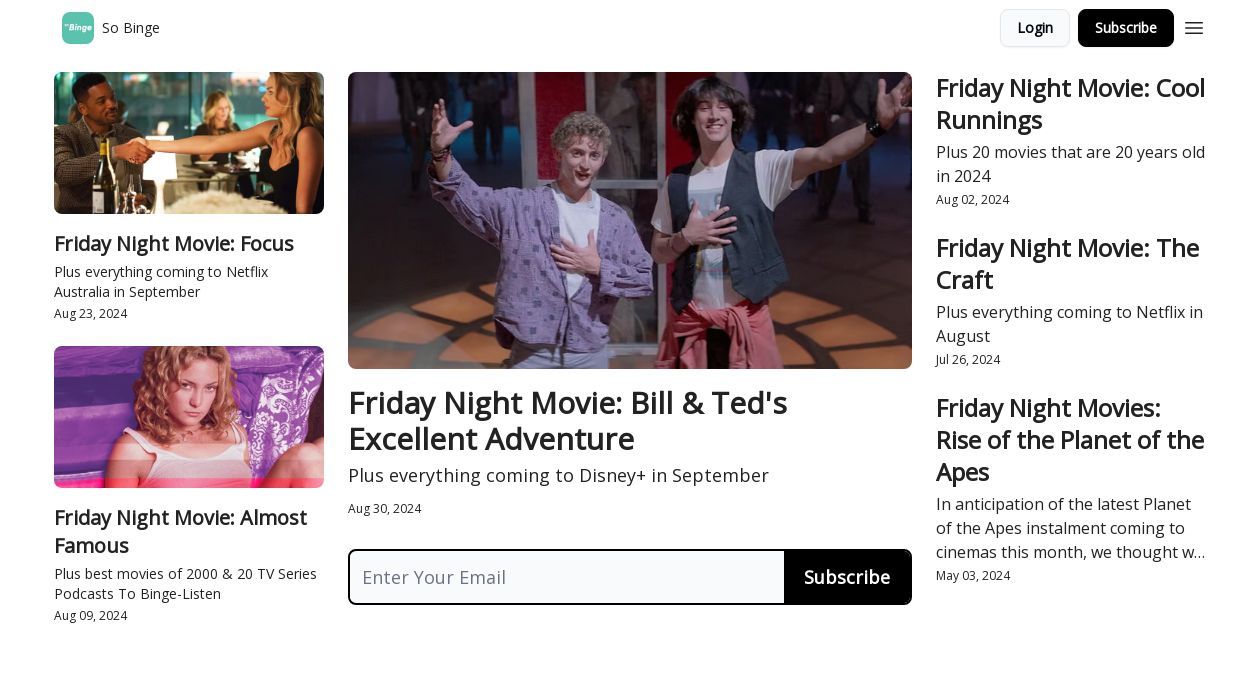
Task: Open the Bill & Ted's featured image
Action: pos(630,220)
